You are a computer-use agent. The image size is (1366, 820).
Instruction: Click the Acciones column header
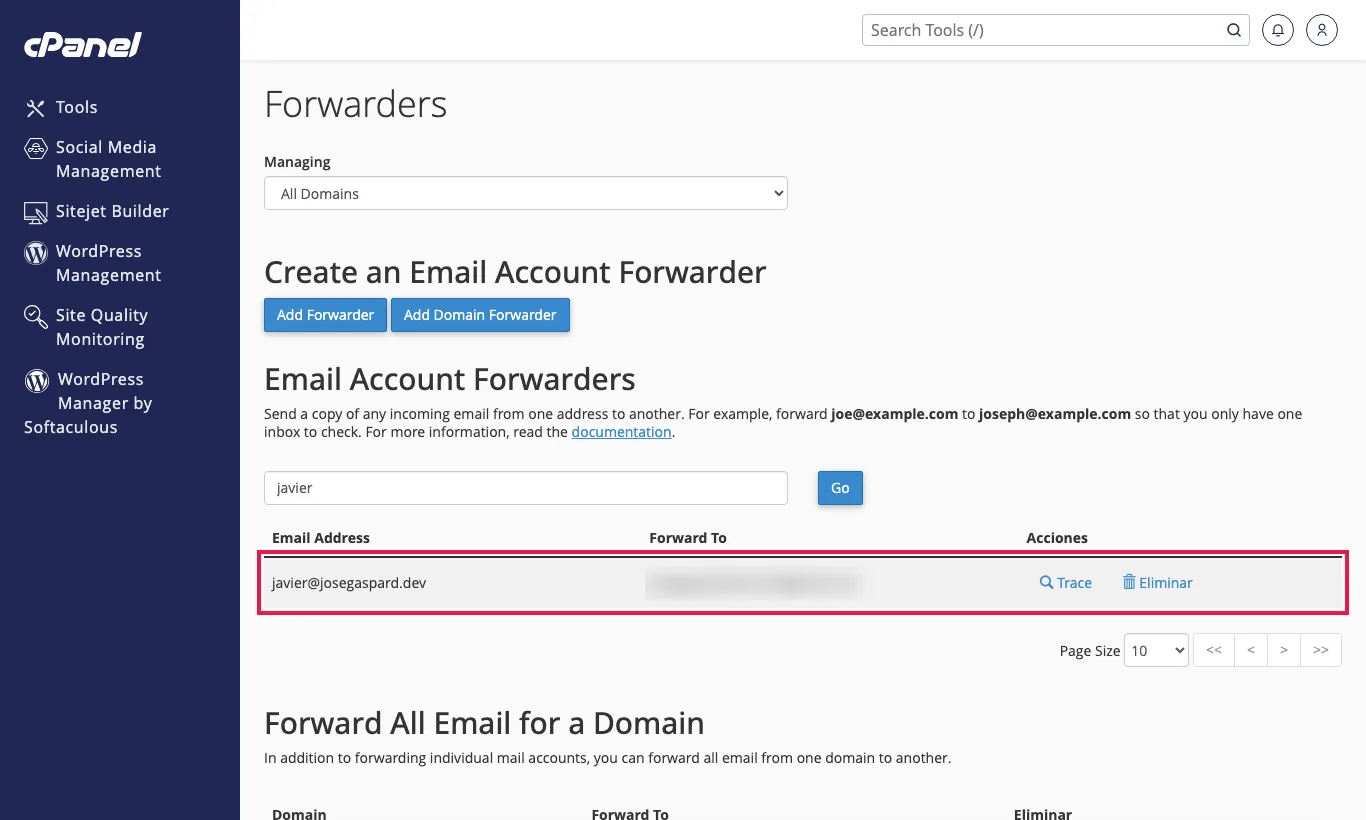tap(1057, 538)
